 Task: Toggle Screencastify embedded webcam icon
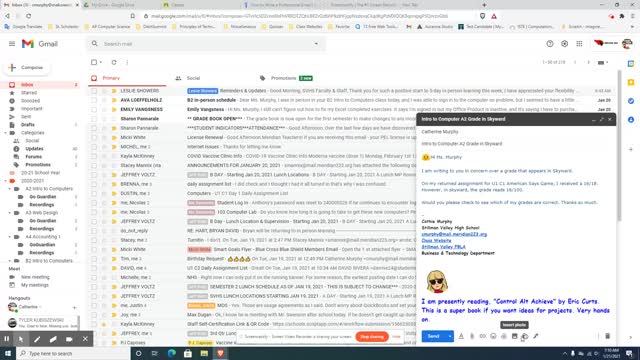tap(69, 339)
